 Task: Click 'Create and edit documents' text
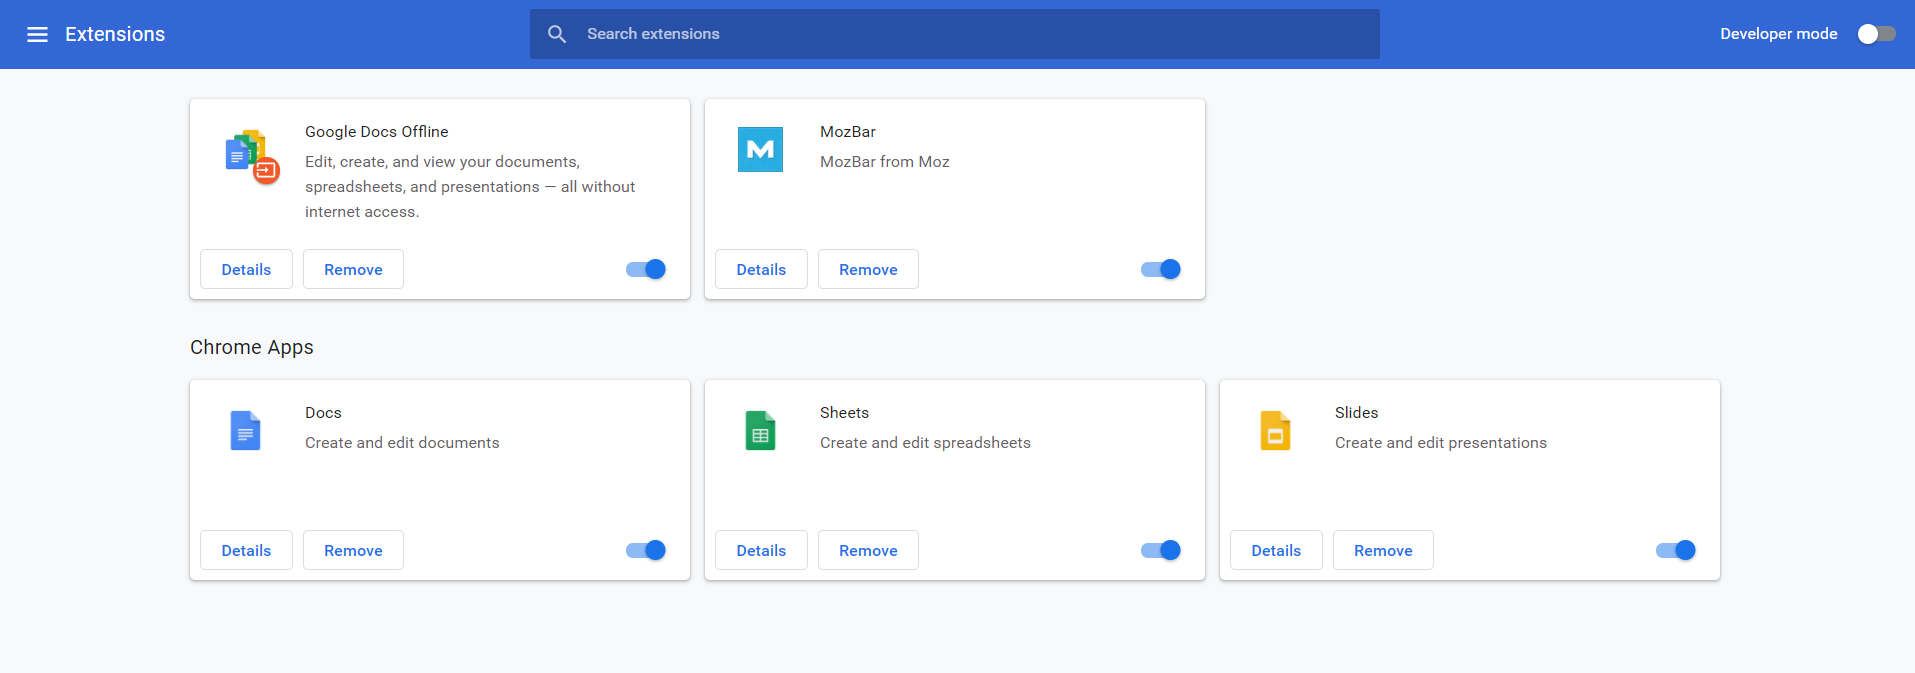pyautogui.click(x=402, y=443)
